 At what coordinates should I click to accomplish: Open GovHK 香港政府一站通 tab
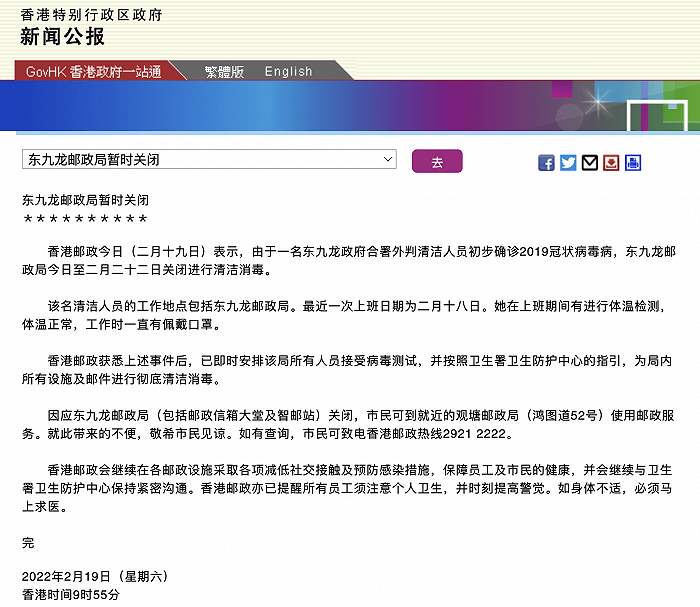point(94,71)
